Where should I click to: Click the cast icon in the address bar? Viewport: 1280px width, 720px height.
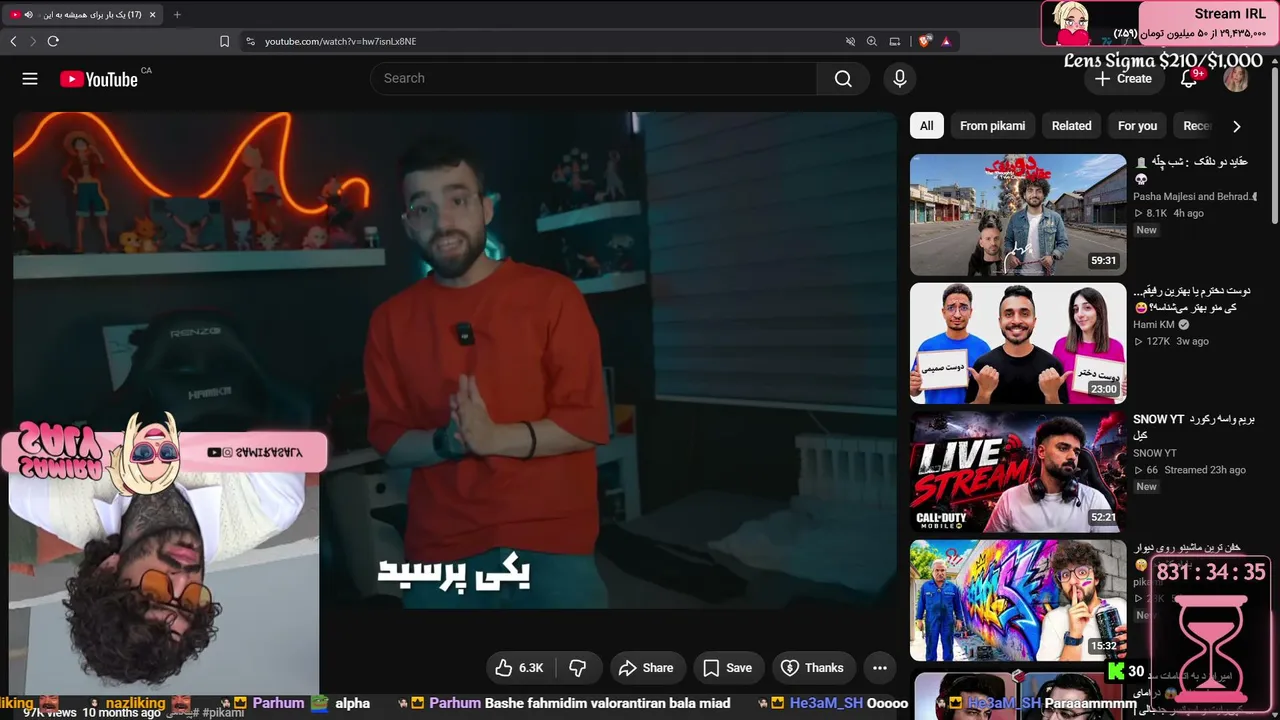[895, 41]
